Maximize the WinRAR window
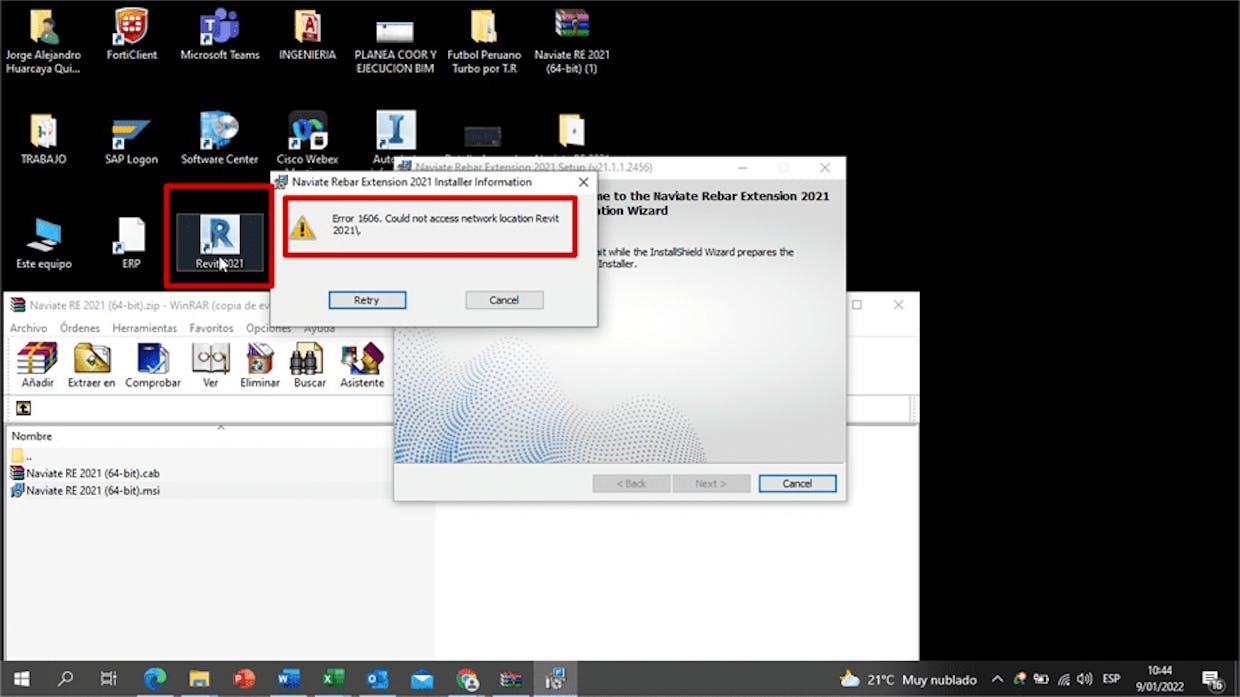Screen dimensions: 1240x697 point(857,304)
